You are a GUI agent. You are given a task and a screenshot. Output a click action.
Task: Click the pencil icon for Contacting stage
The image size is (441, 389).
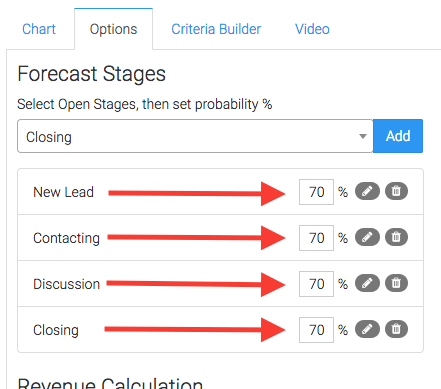tap(367, 237)
